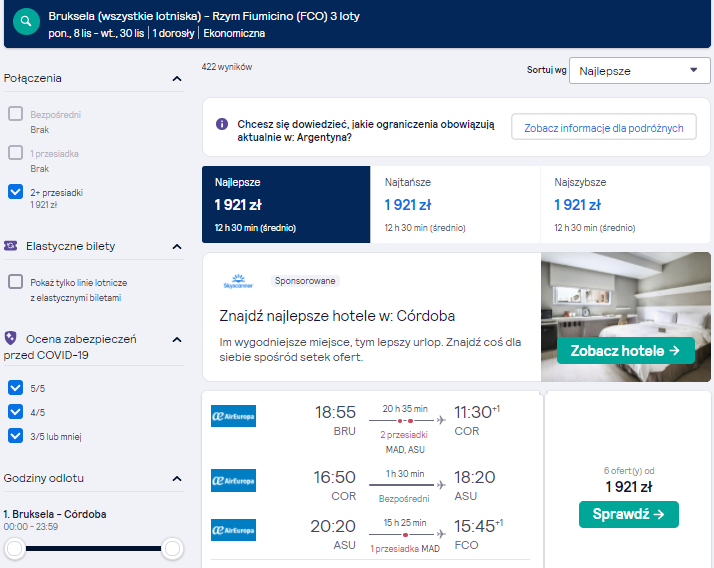The image size is (714, 568).
Task: Click the AirEuropa logo for the COR–ASU flight
Action: [x=233, y=481]
